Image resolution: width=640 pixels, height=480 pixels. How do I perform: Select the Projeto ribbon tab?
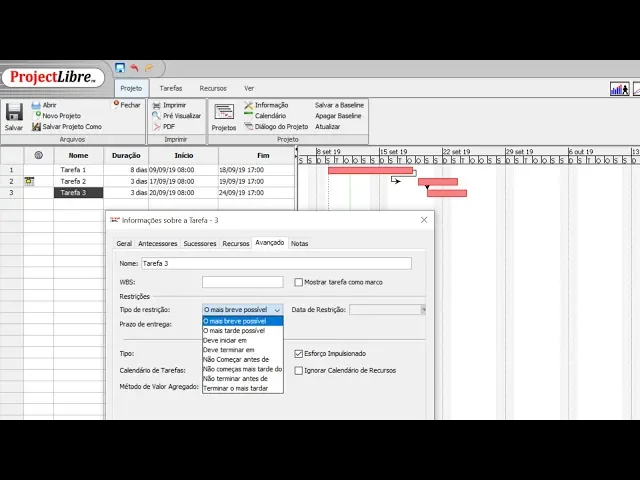(131, 88)
